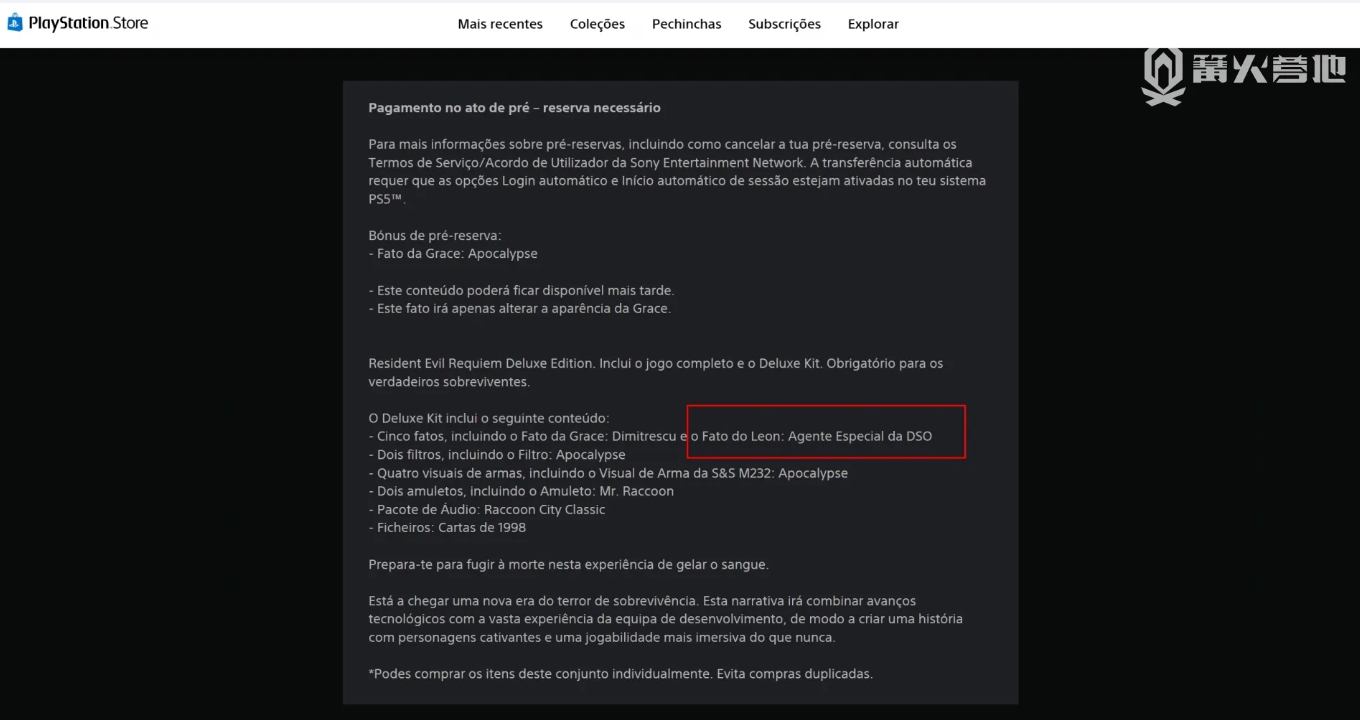Click the 'Dois filtros' list entry
Image resolution: width=1360 pixels, height=720 pixels.
[497, 455]
